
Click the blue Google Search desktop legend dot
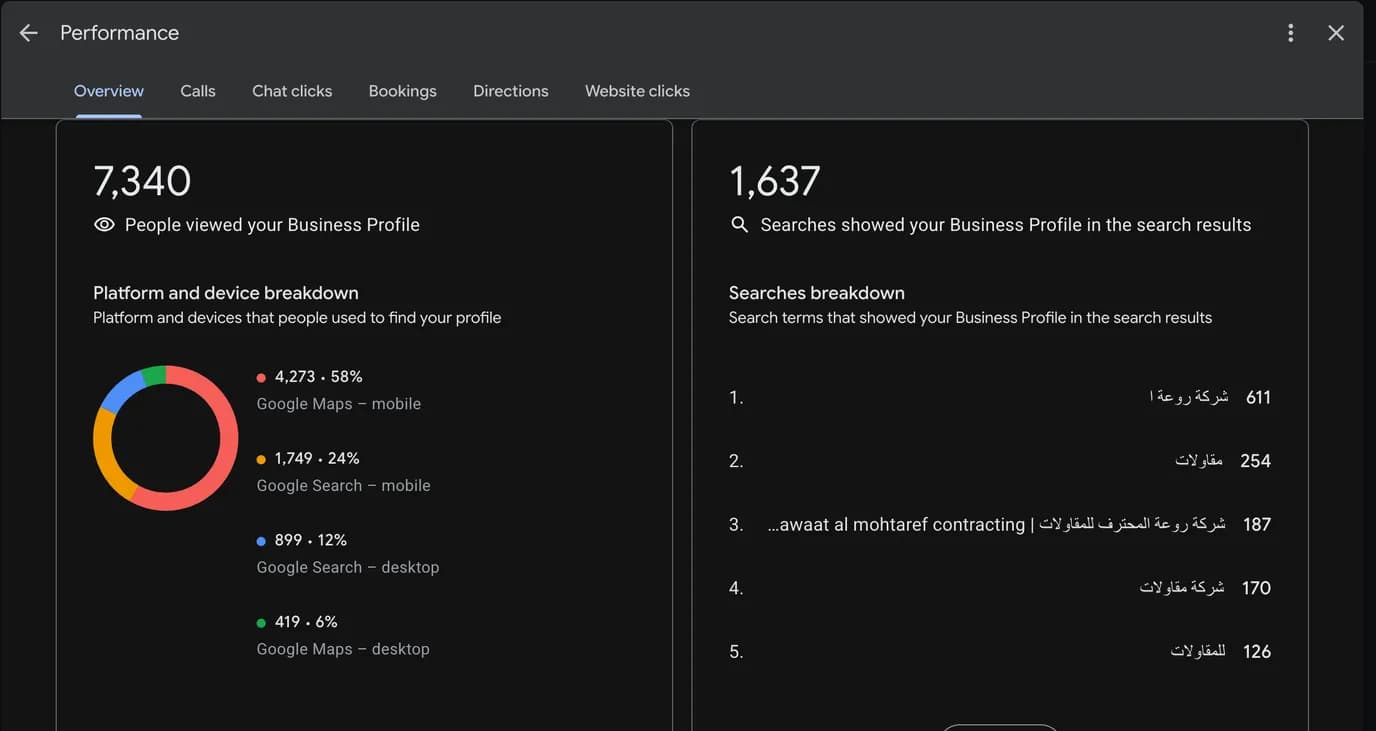261,541
